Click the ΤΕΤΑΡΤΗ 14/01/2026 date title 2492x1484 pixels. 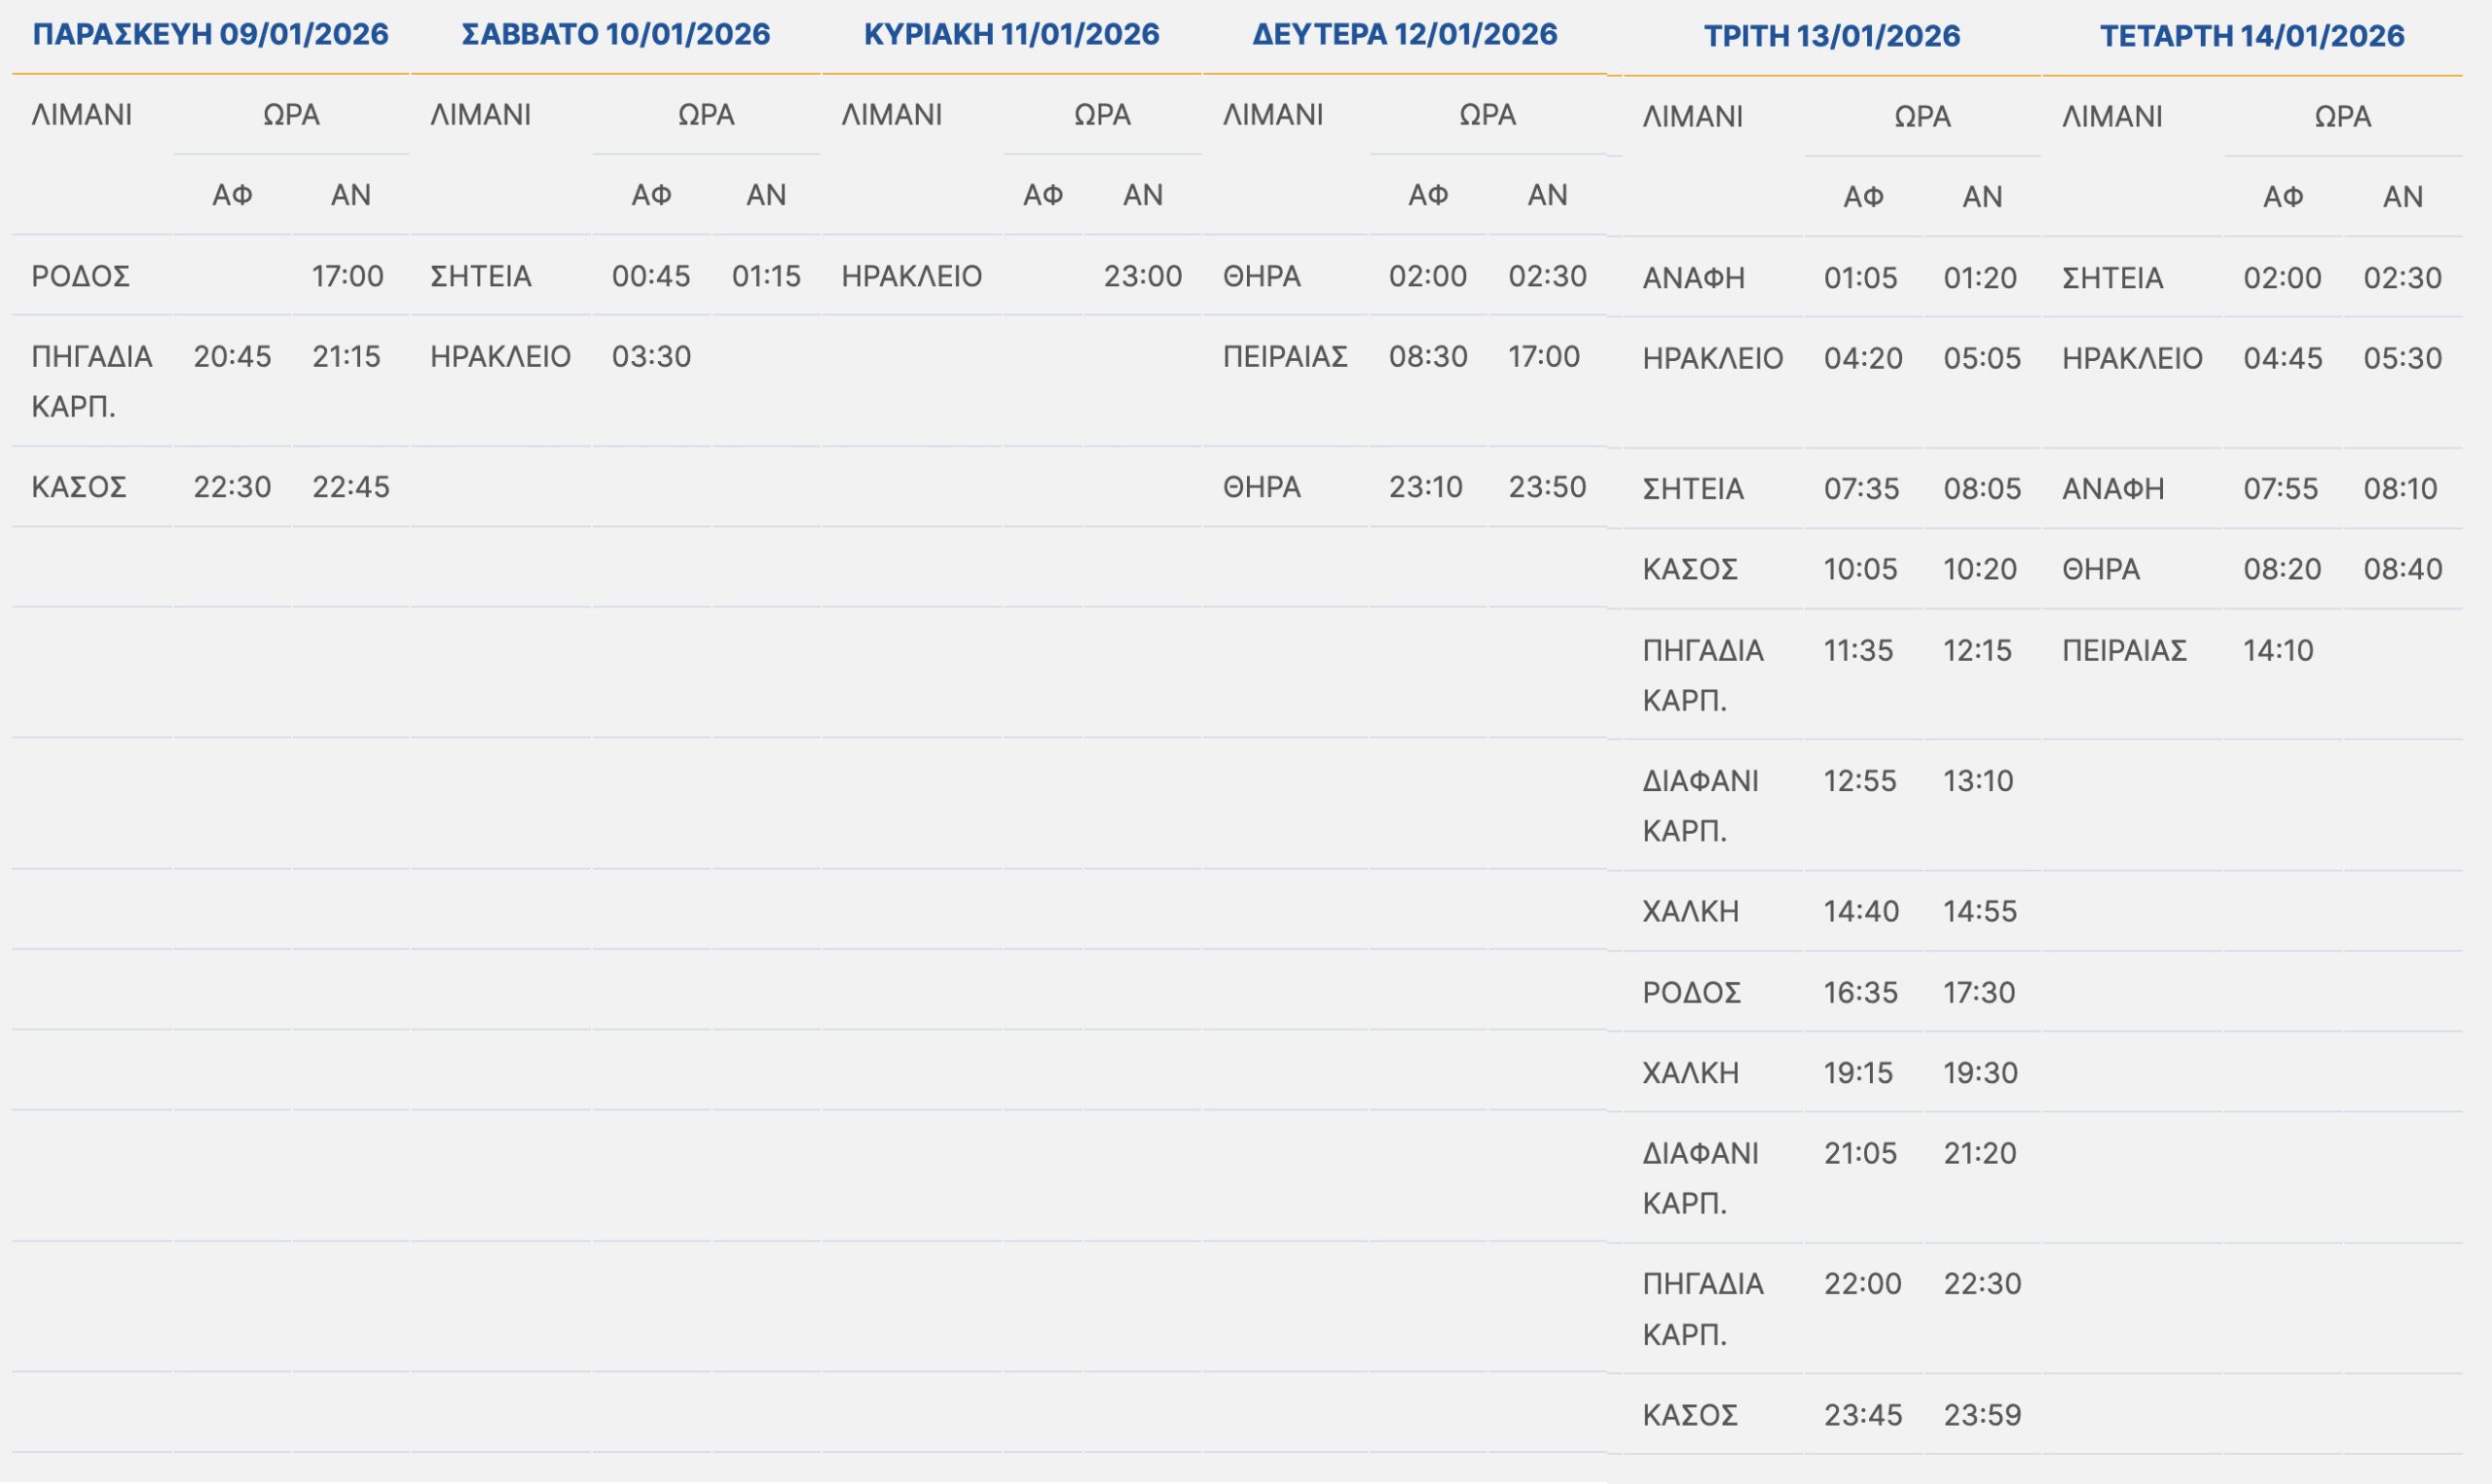pyautogui.click(x=2251, y=36)
